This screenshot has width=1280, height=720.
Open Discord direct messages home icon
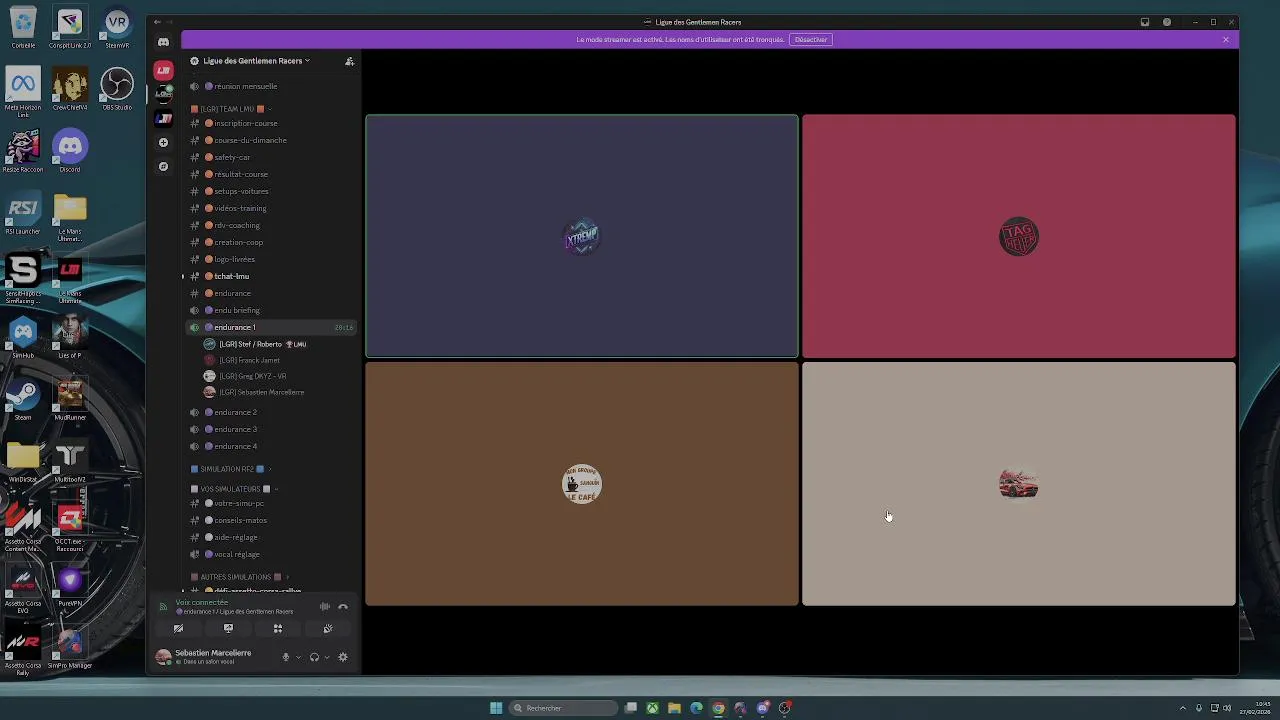[164, 42]
